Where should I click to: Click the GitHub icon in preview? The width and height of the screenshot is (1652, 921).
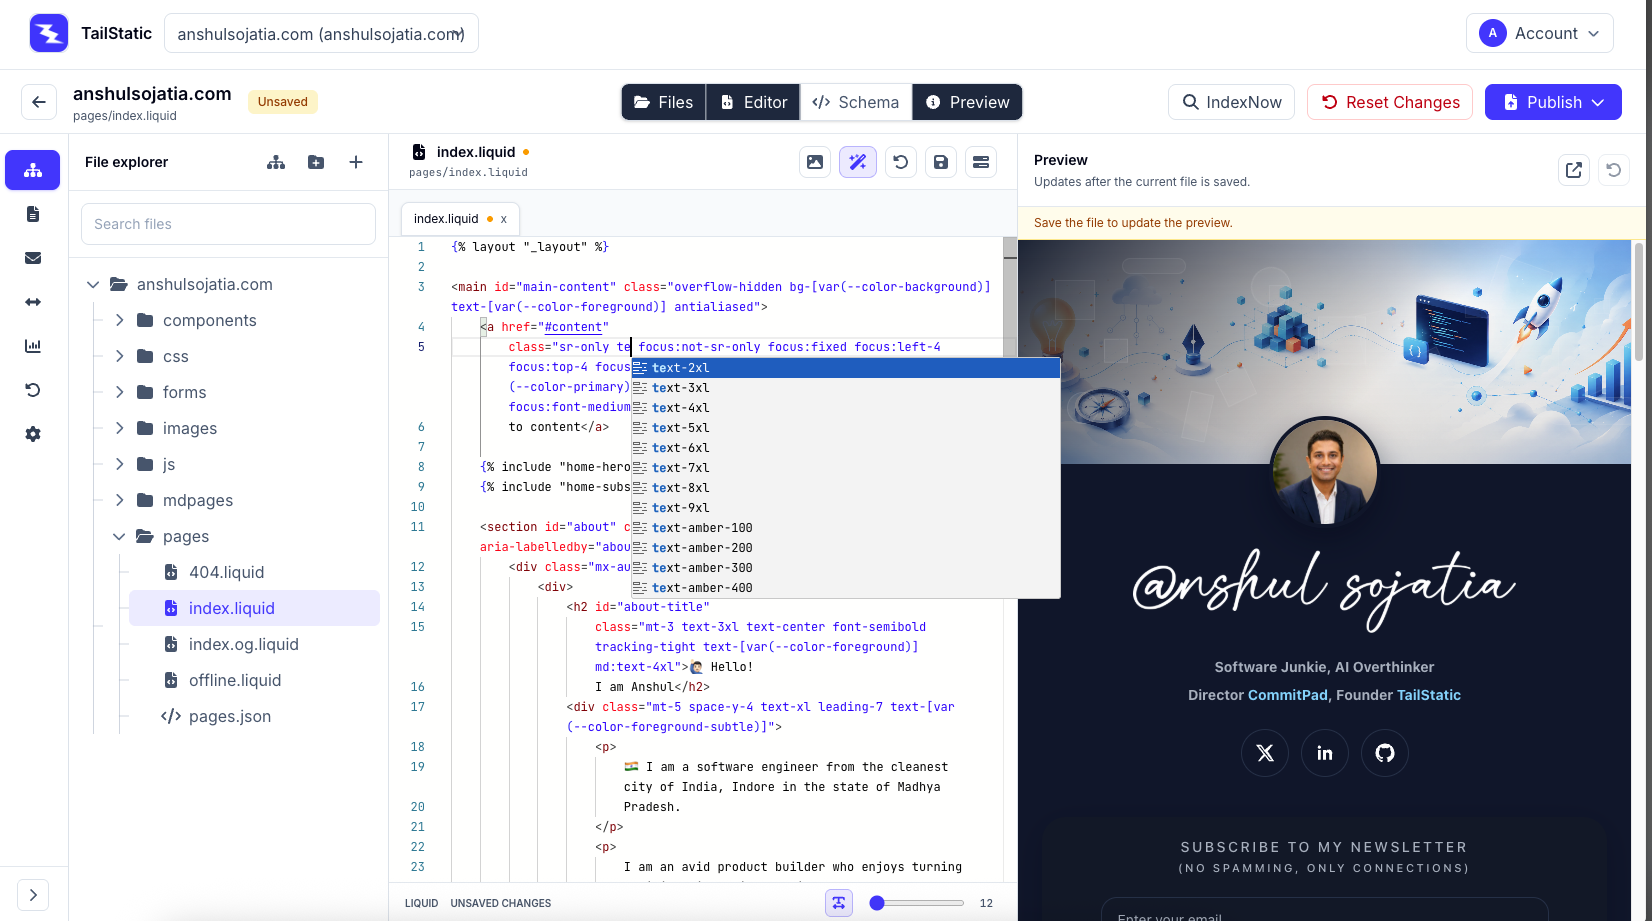coord(1385,753)
